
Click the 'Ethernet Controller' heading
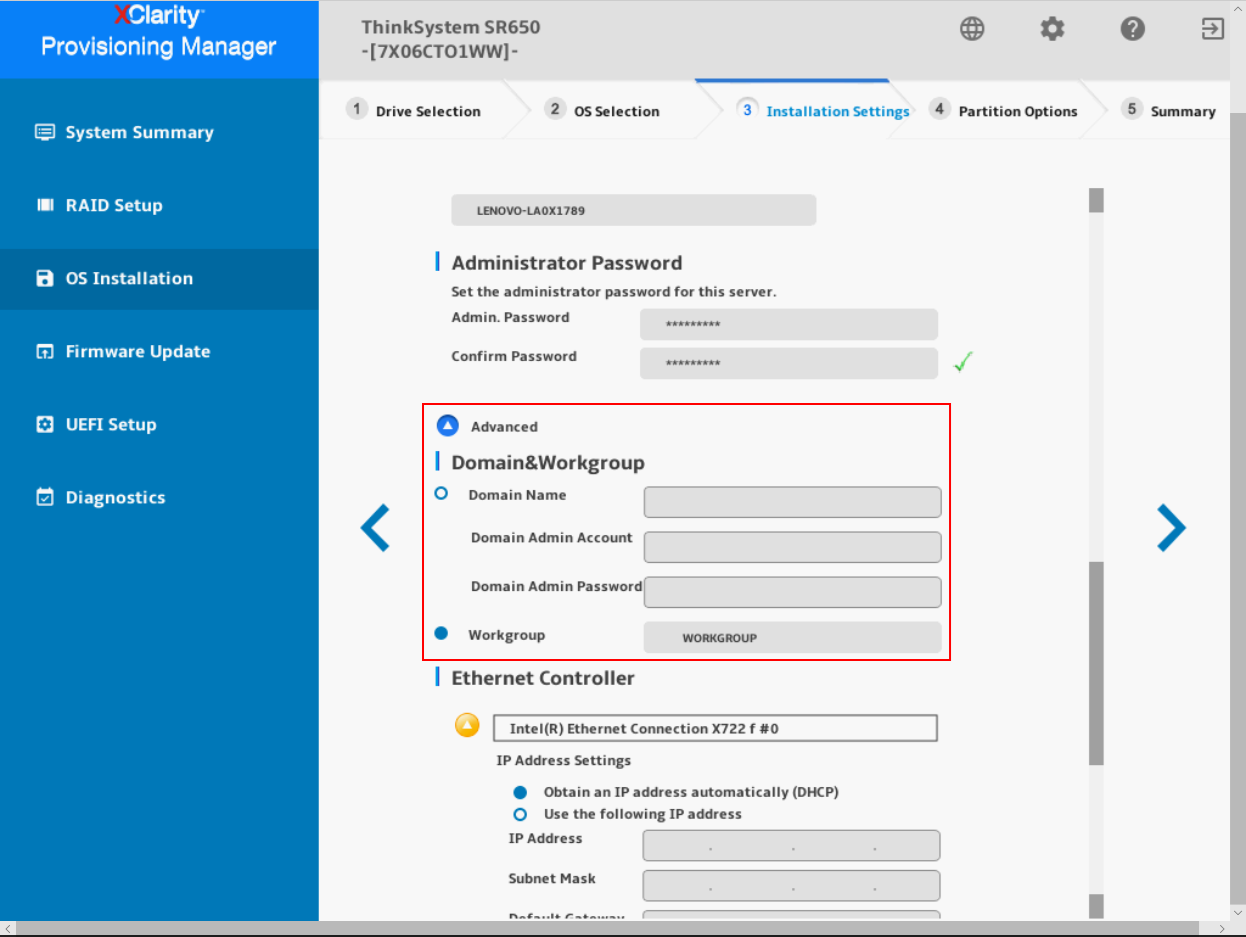click(x=543, y=678)
